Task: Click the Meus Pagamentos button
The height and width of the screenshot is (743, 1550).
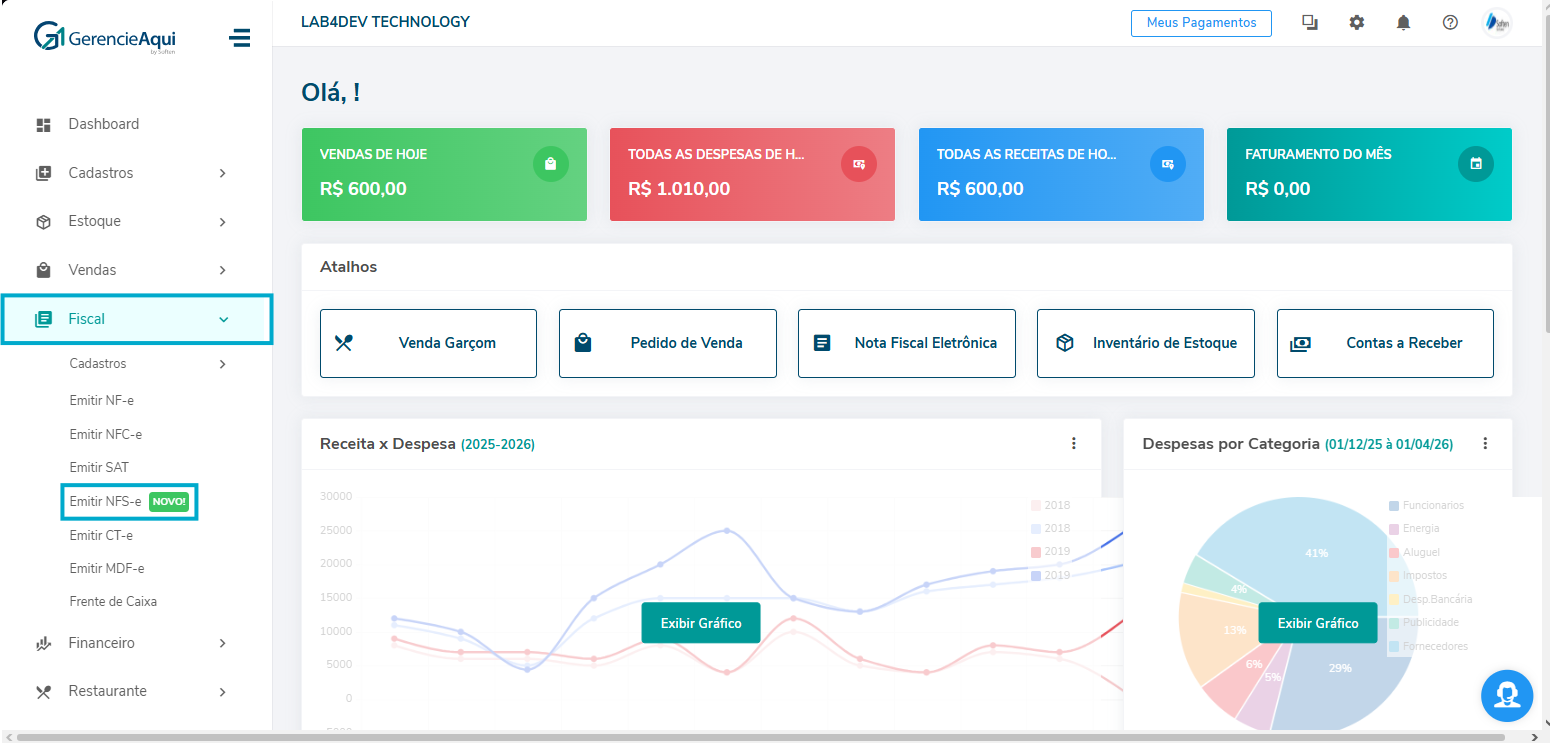Action: coord(1201,23)
